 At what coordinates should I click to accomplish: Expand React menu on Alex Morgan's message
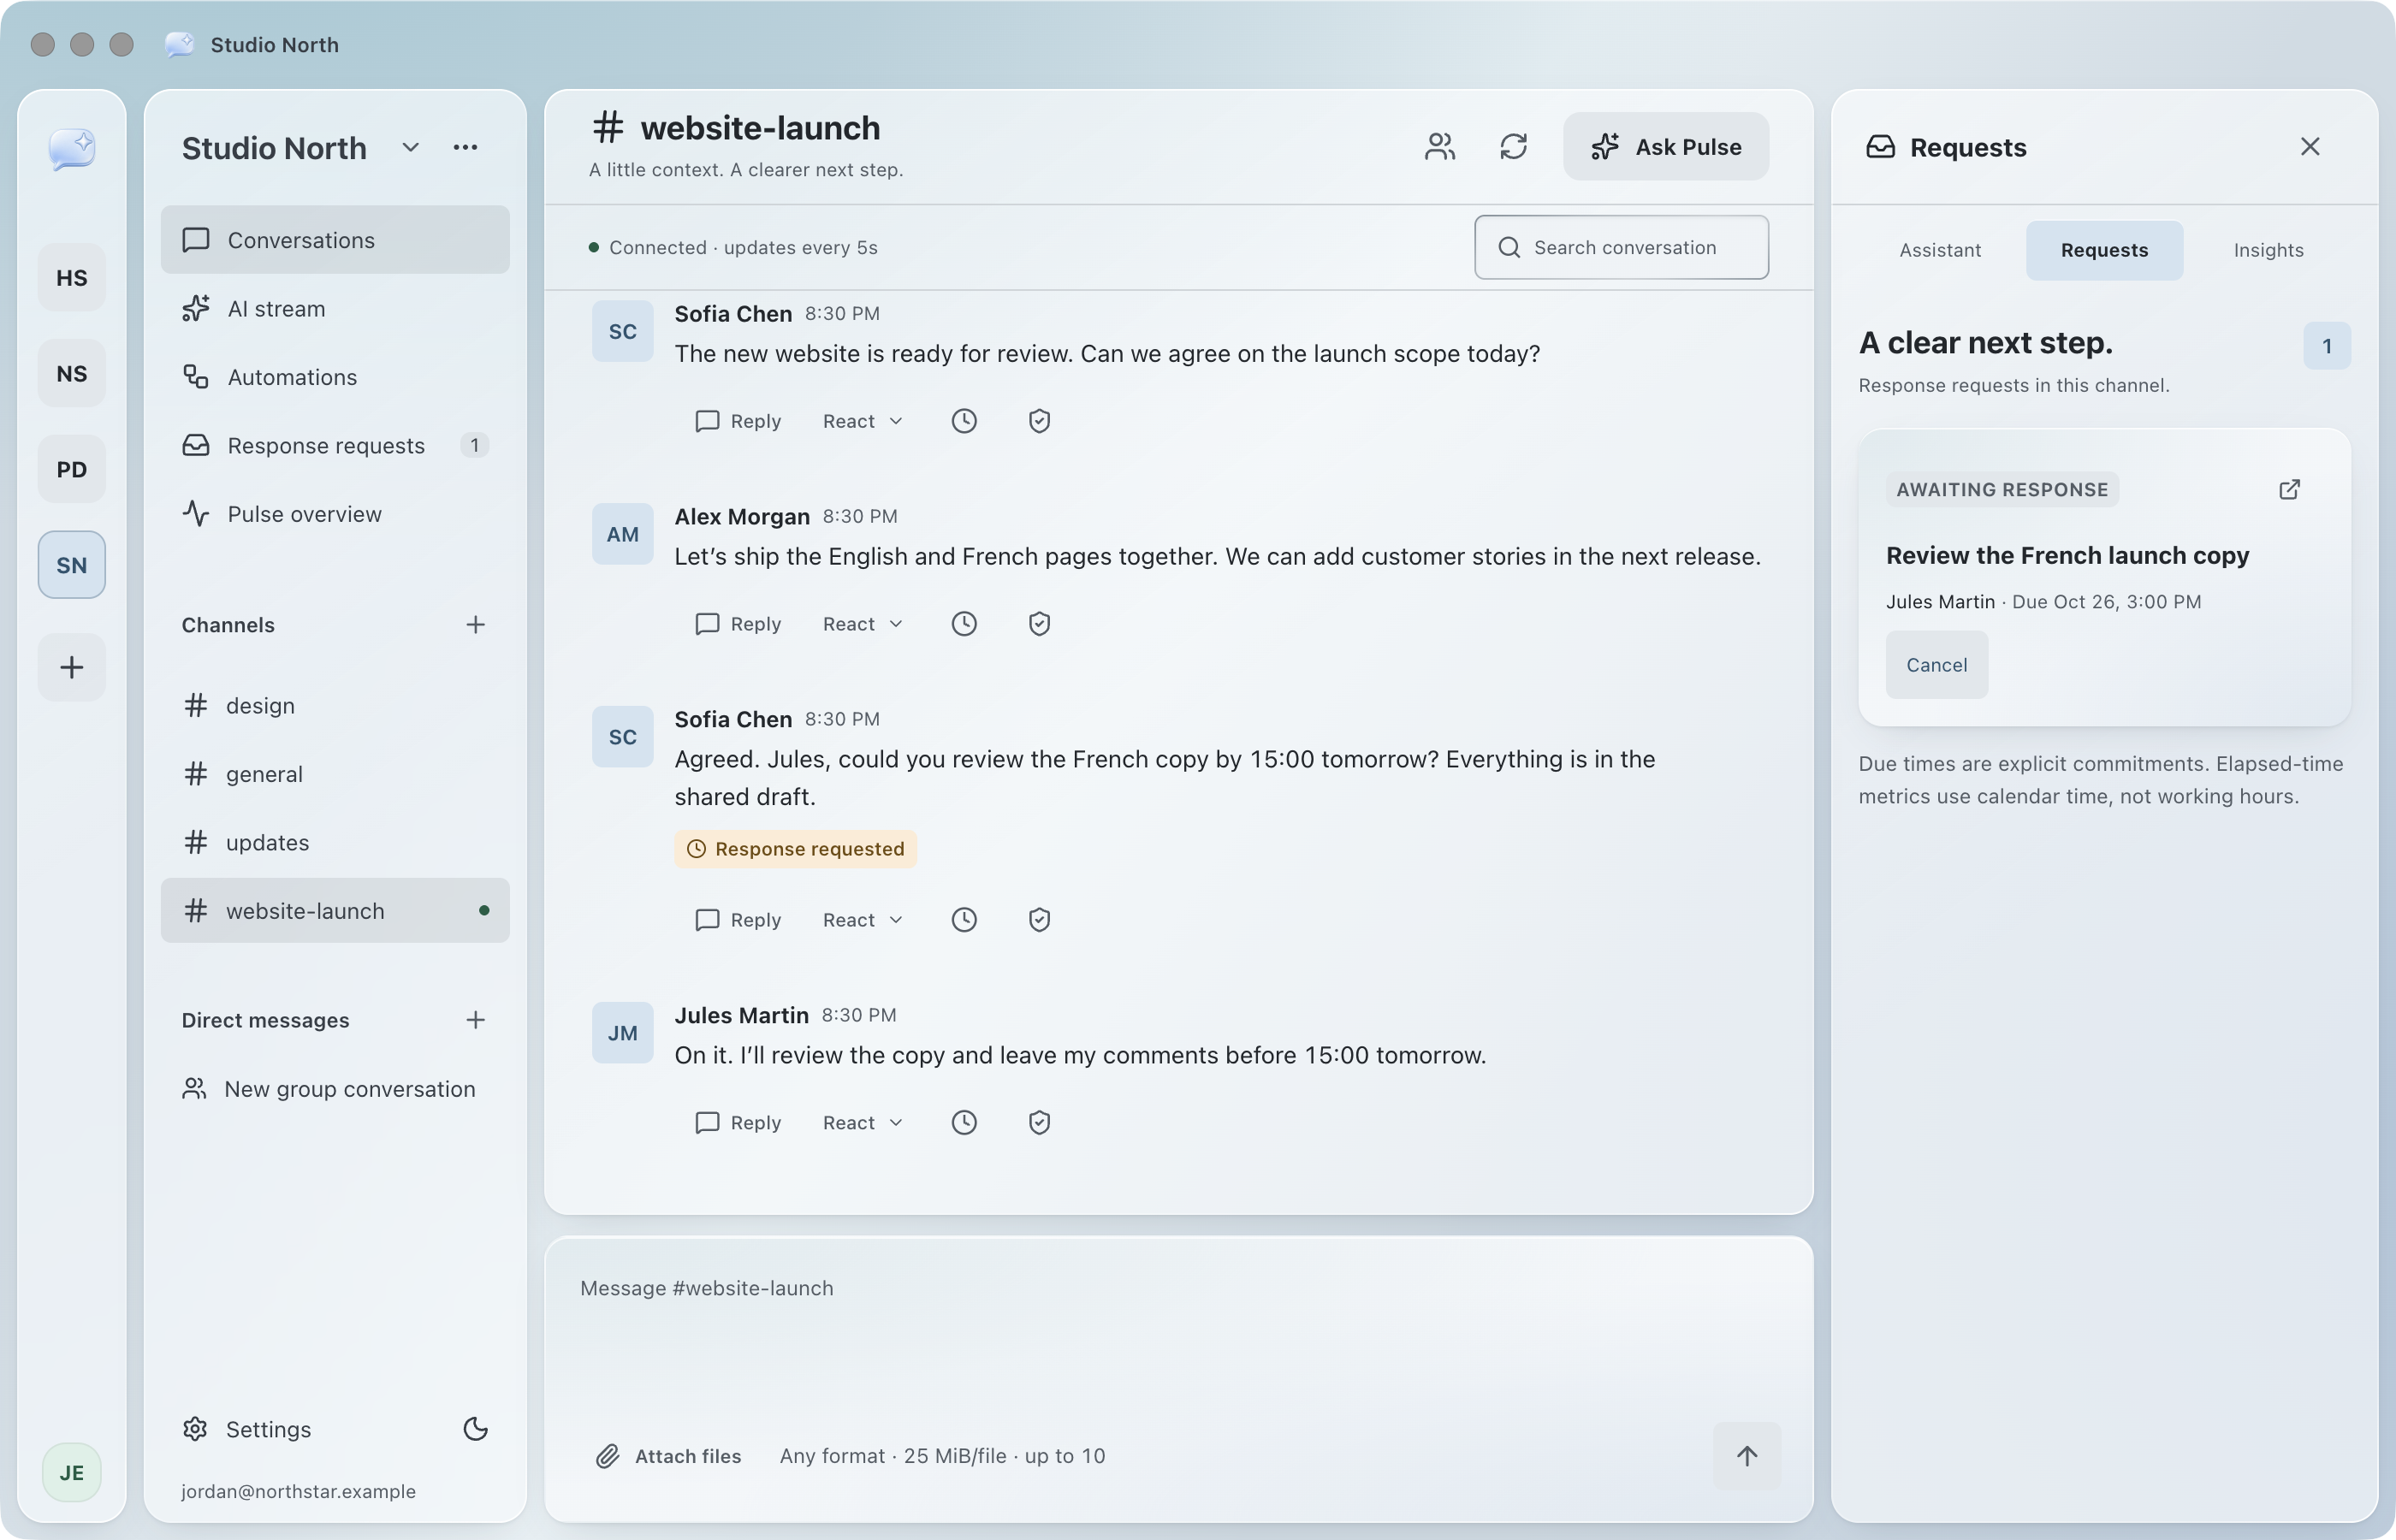(x=862, y=624)
